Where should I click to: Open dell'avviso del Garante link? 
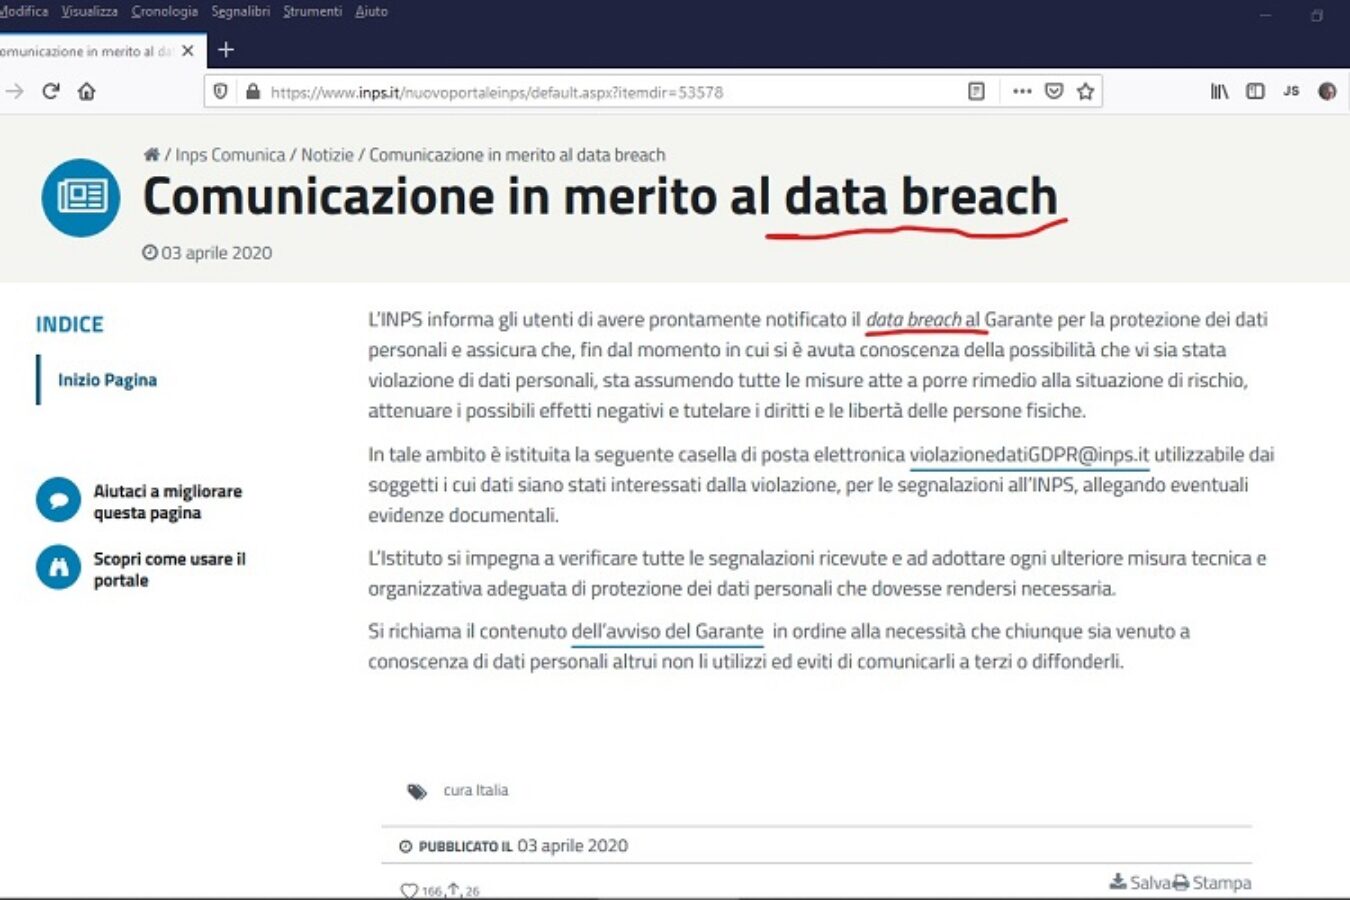point(667,631)
